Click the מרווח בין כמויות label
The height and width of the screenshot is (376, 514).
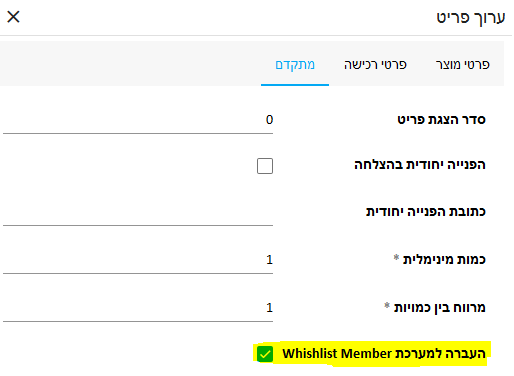(x=440, y=307)
